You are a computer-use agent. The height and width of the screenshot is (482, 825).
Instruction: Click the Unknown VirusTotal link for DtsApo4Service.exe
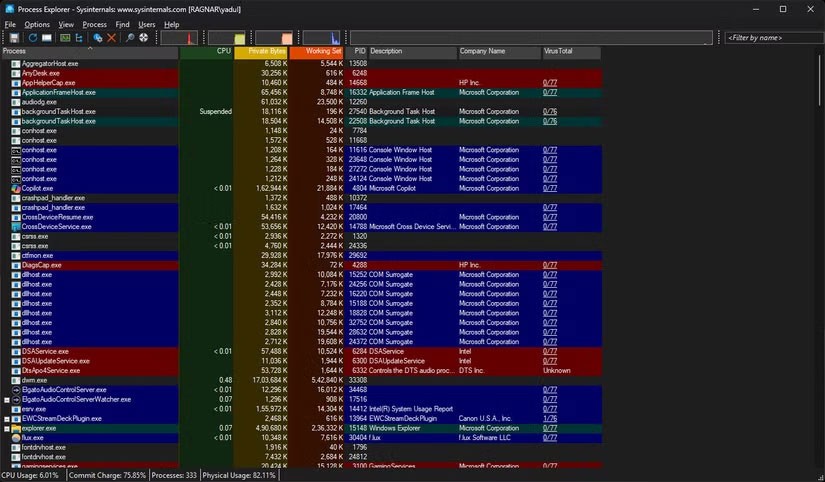pos(557,370)
